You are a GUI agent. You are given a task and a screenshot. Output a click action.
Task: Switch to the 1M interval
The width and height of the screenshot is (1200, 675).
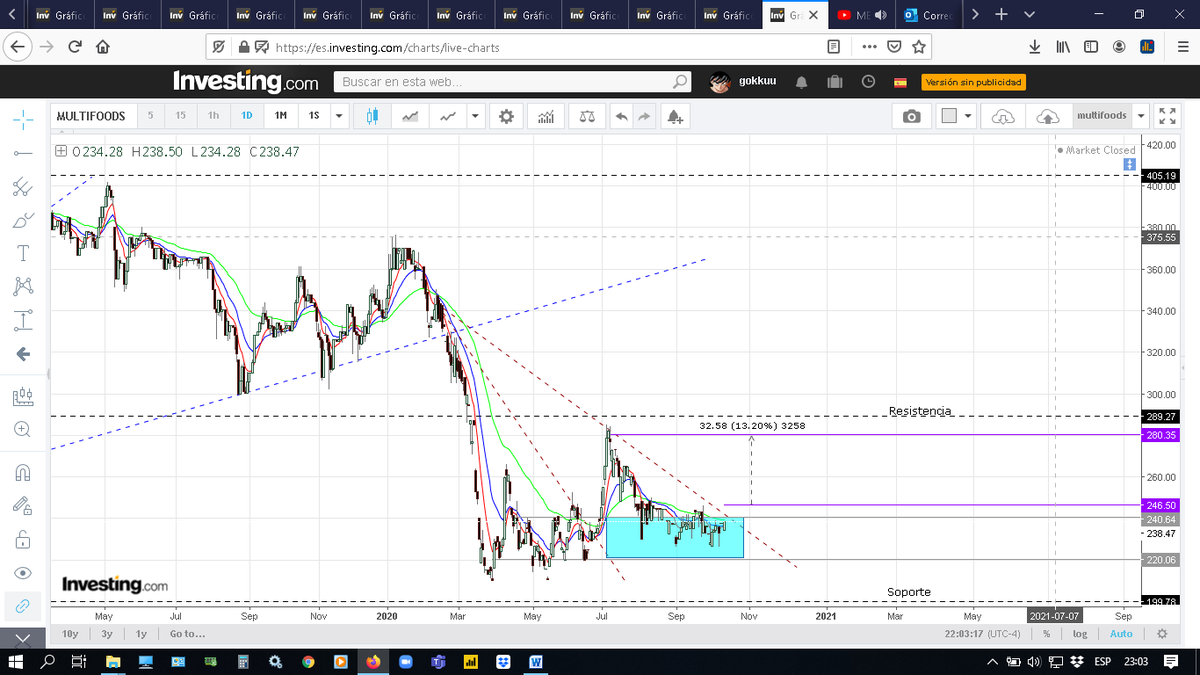tap(281, 116)
